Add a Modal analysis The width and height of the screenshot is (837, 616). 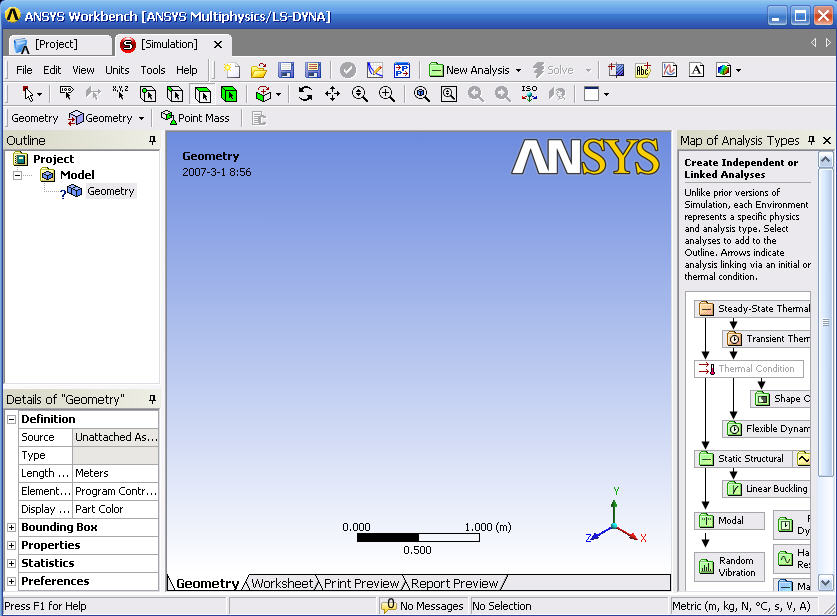coord(730,520)
